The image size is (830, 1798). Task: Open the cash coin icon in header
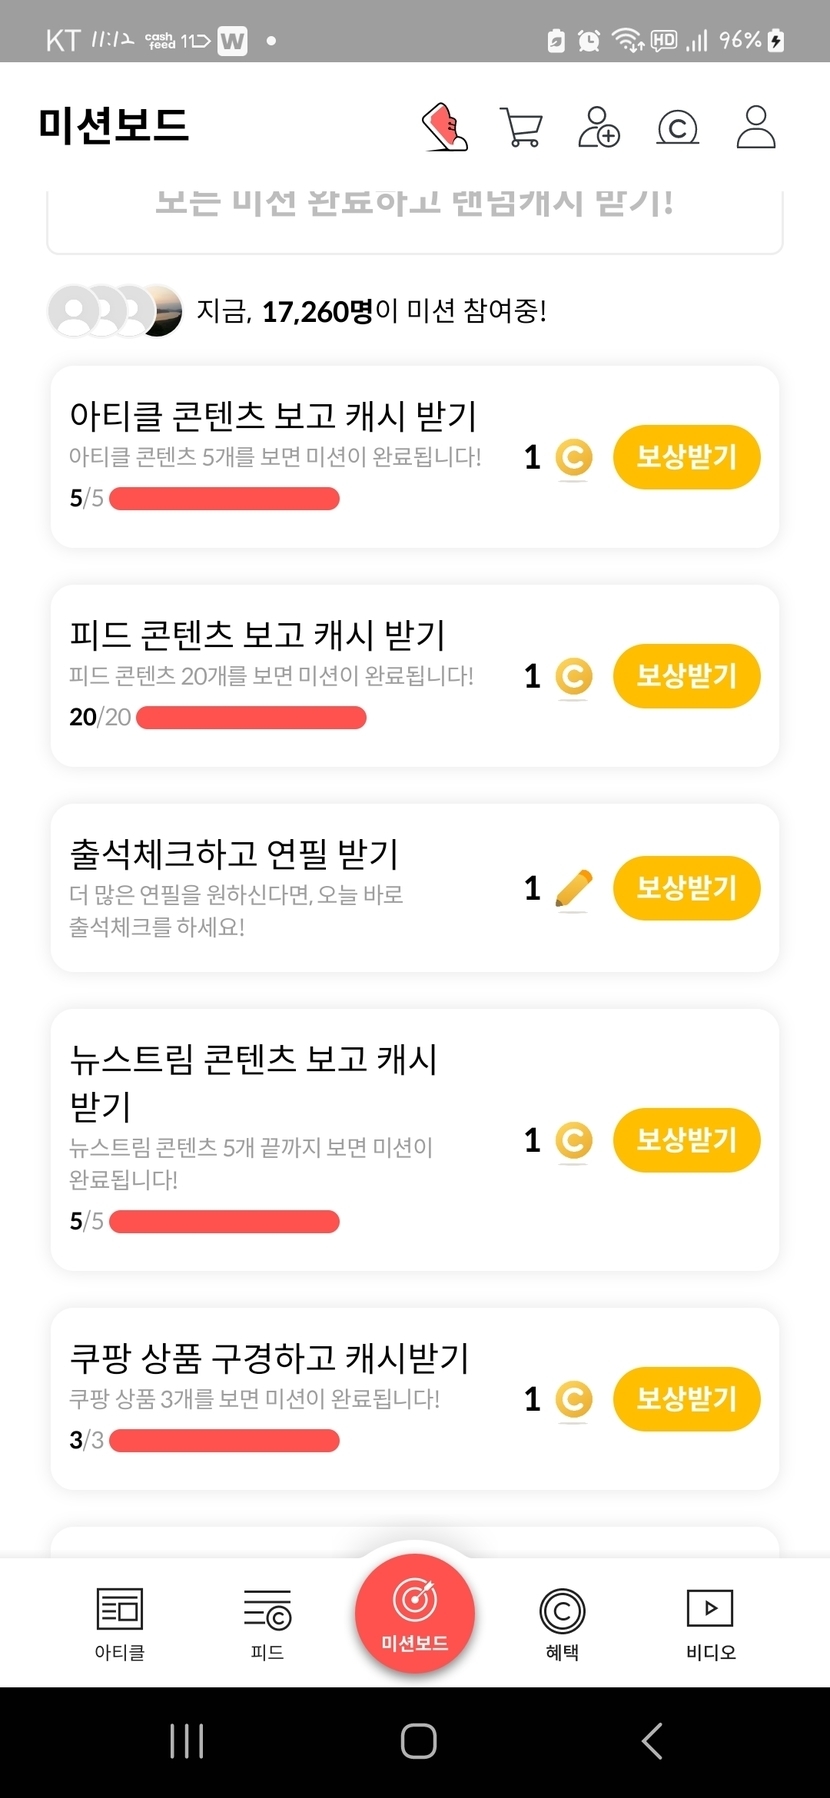click(x=677, y=128)
